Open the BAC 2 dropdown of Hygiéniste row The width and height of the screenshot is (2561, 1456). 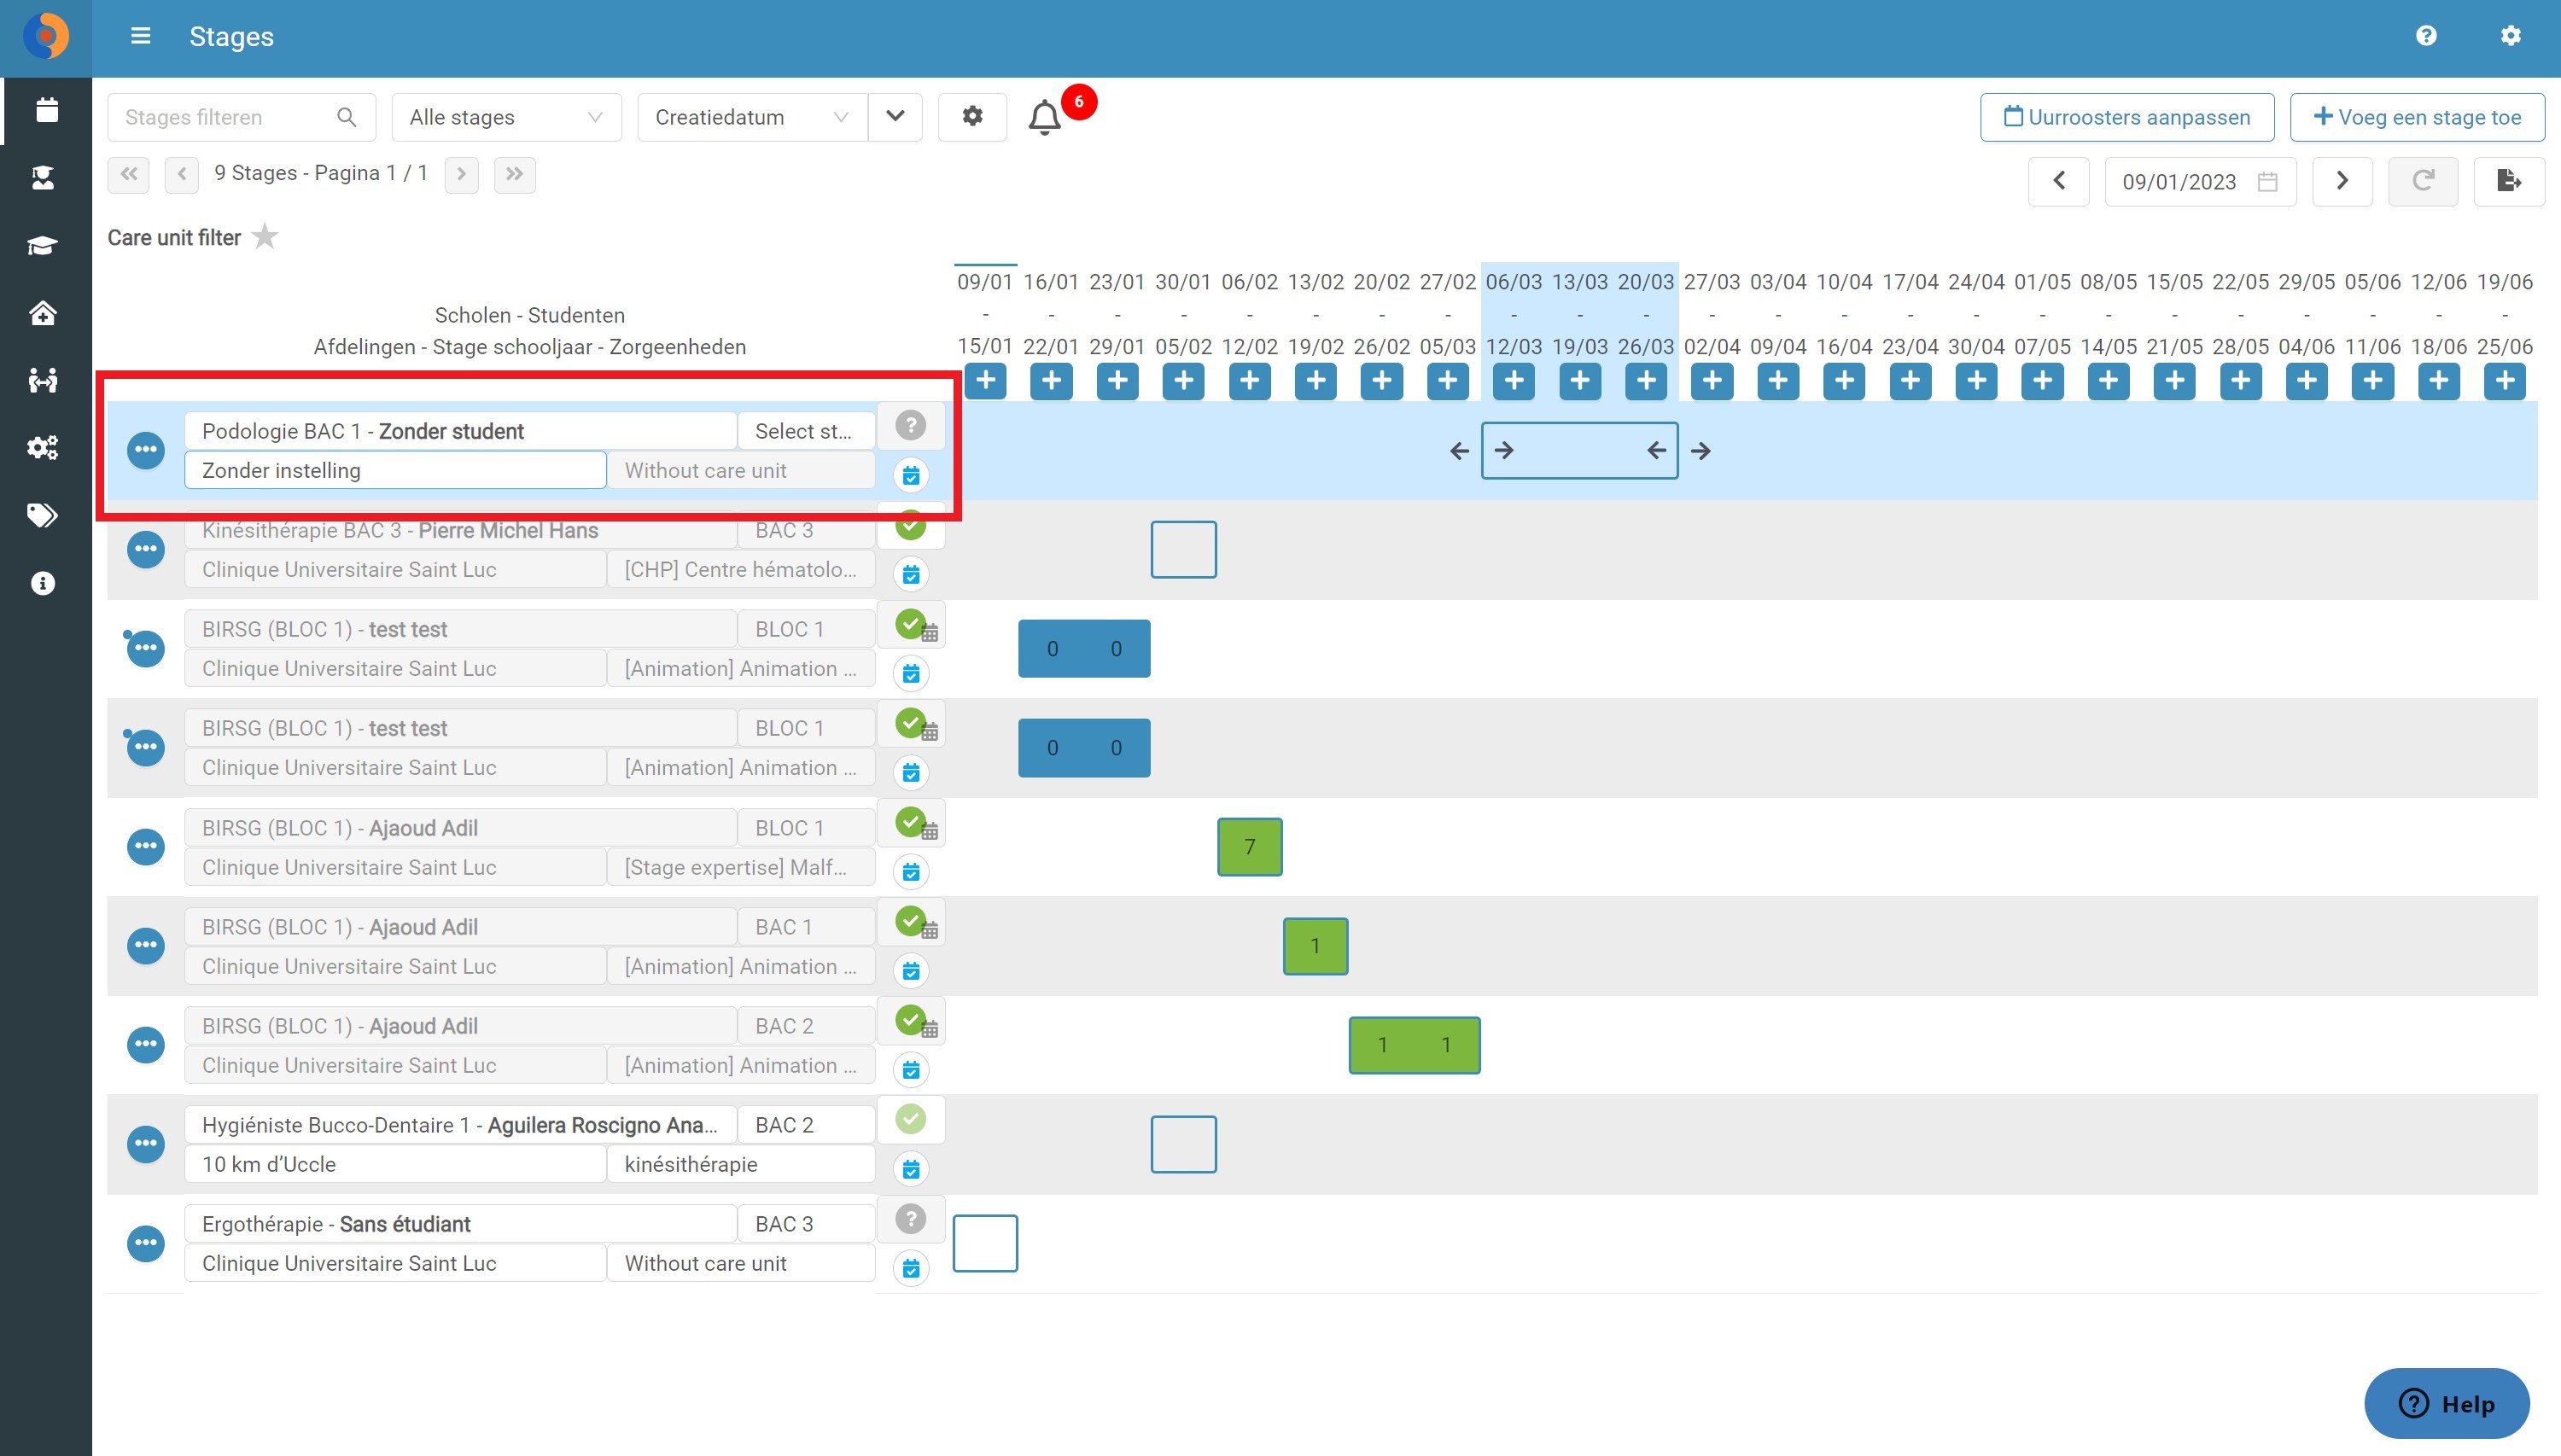806,1125
